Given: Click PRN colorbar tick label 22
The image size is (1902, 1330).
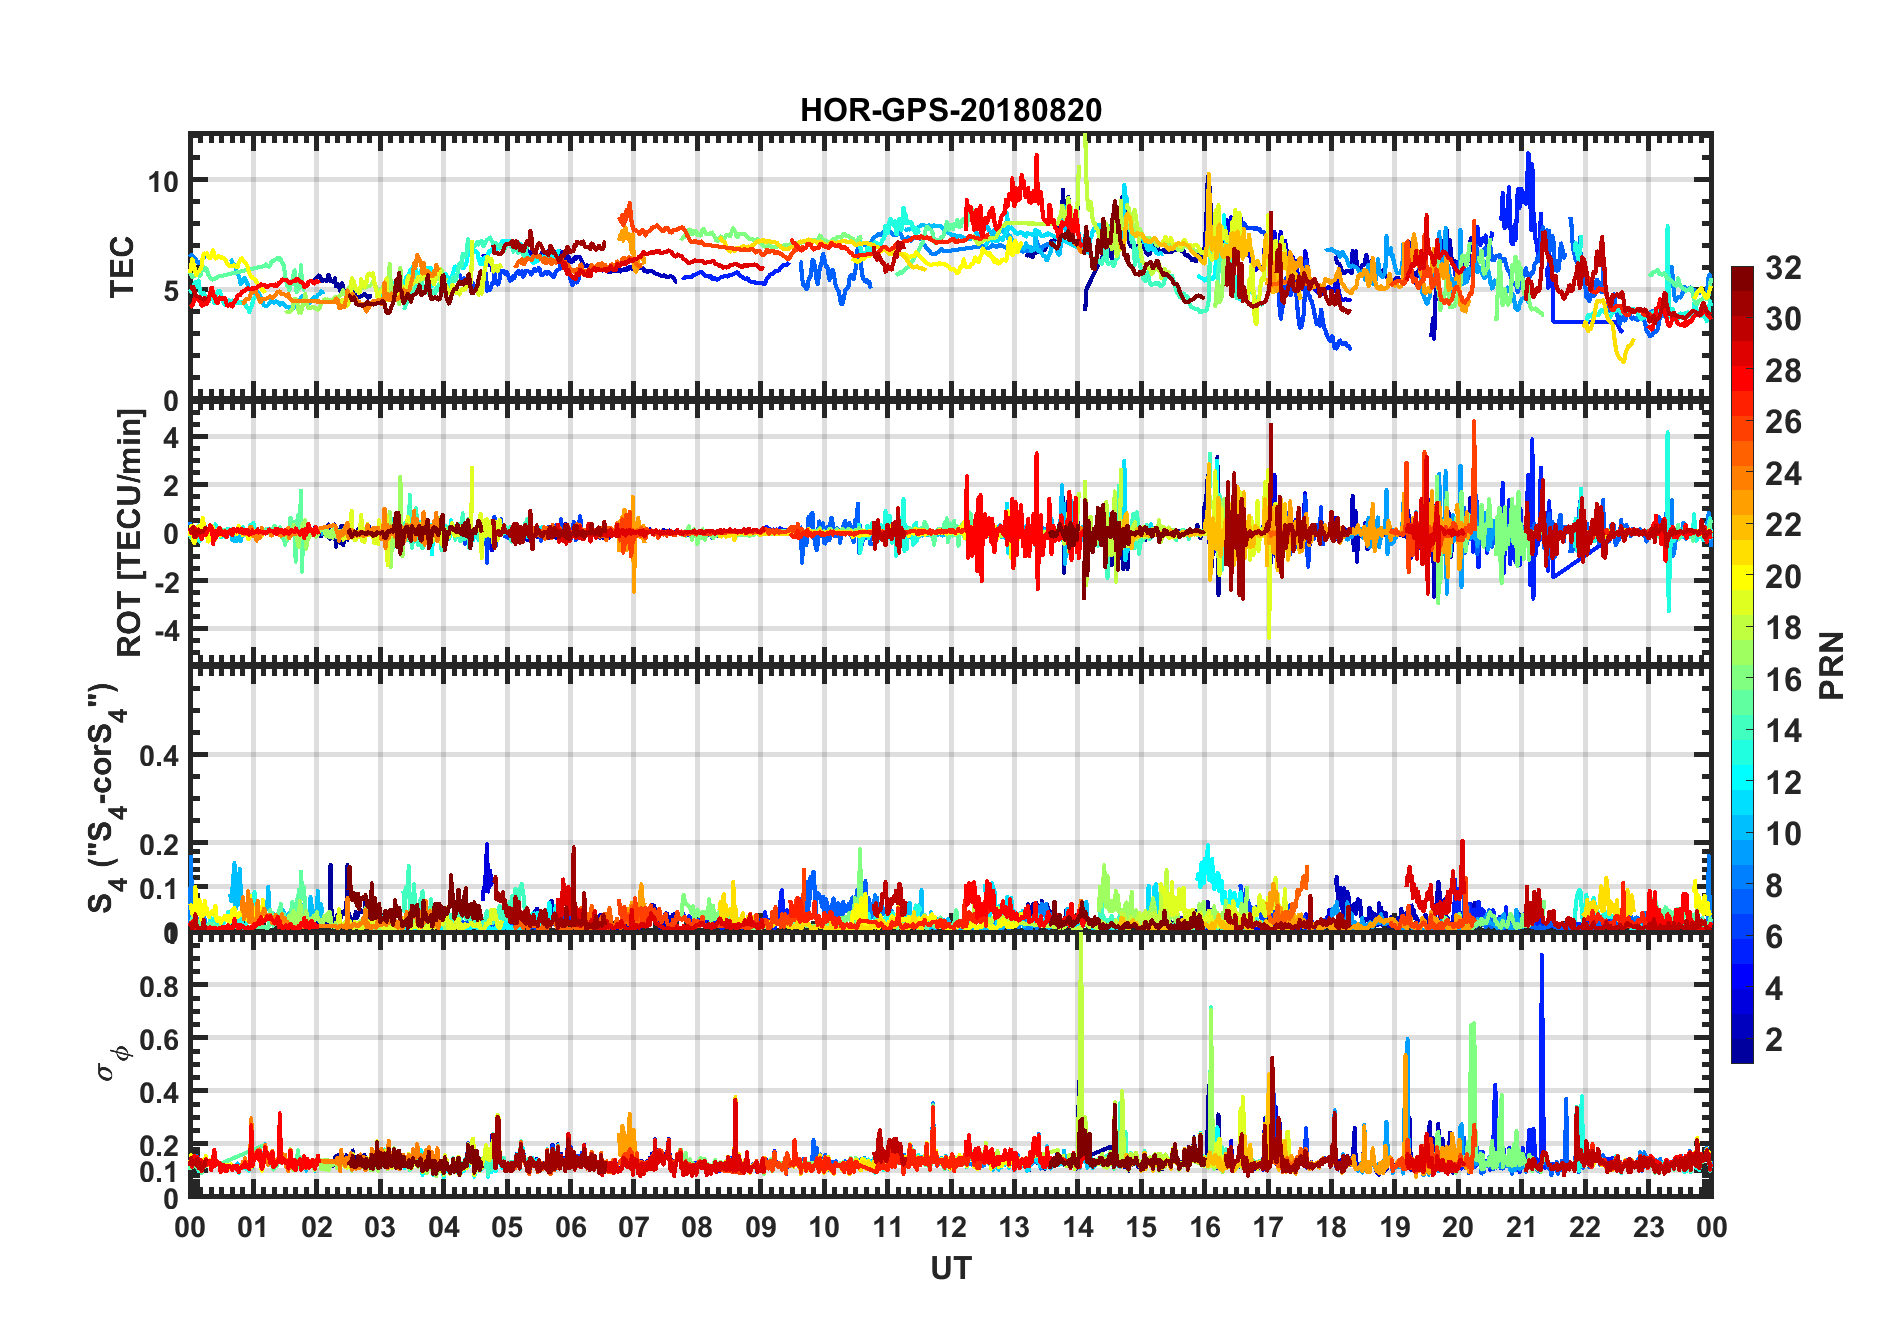Looking at the screenshot, I should 1783,524.
